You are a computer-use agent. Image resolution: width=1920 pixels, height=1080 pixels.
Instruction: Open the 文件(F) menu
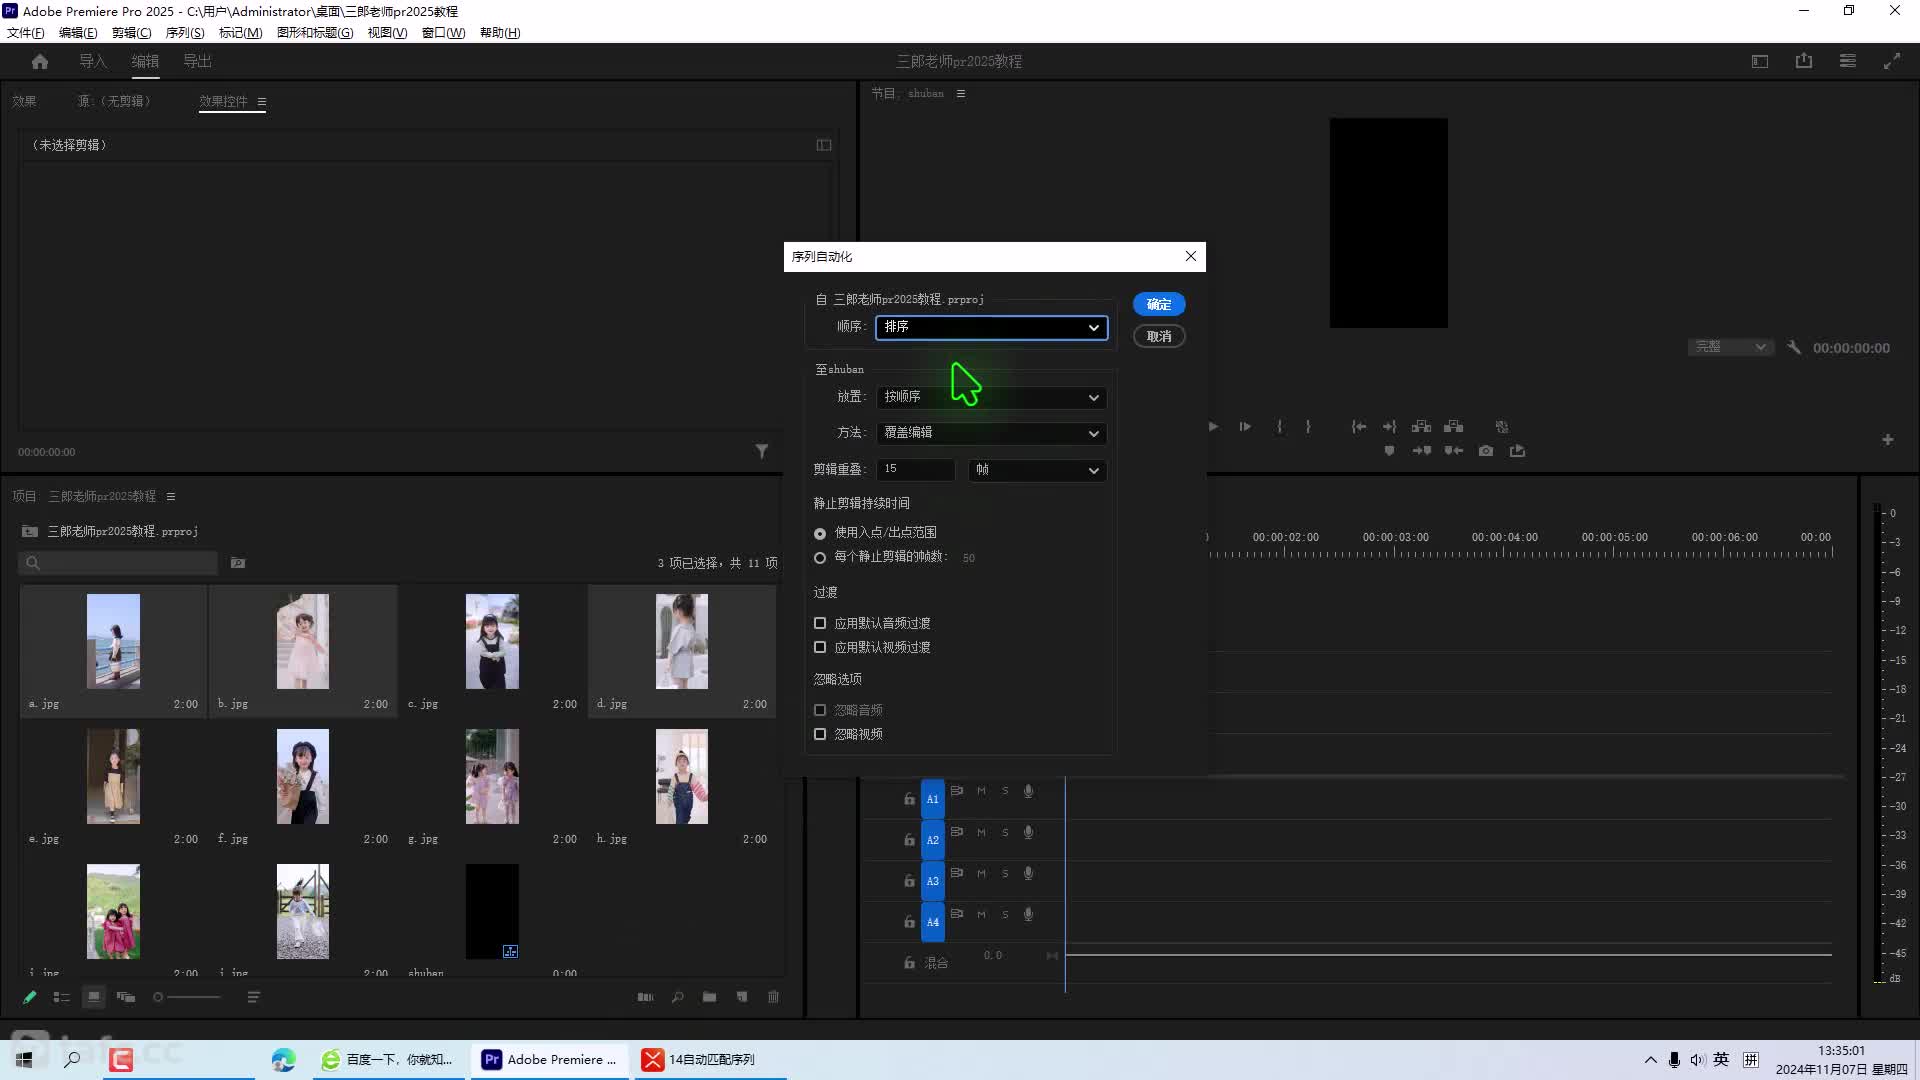[x=25, y=33]
